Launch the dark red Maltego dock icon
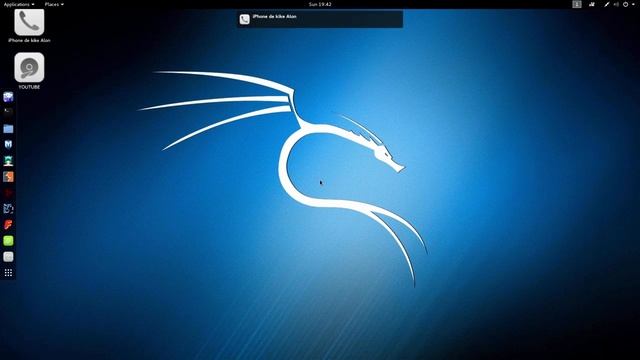Viewport: 640px width, 360px height. click(8, 193)
